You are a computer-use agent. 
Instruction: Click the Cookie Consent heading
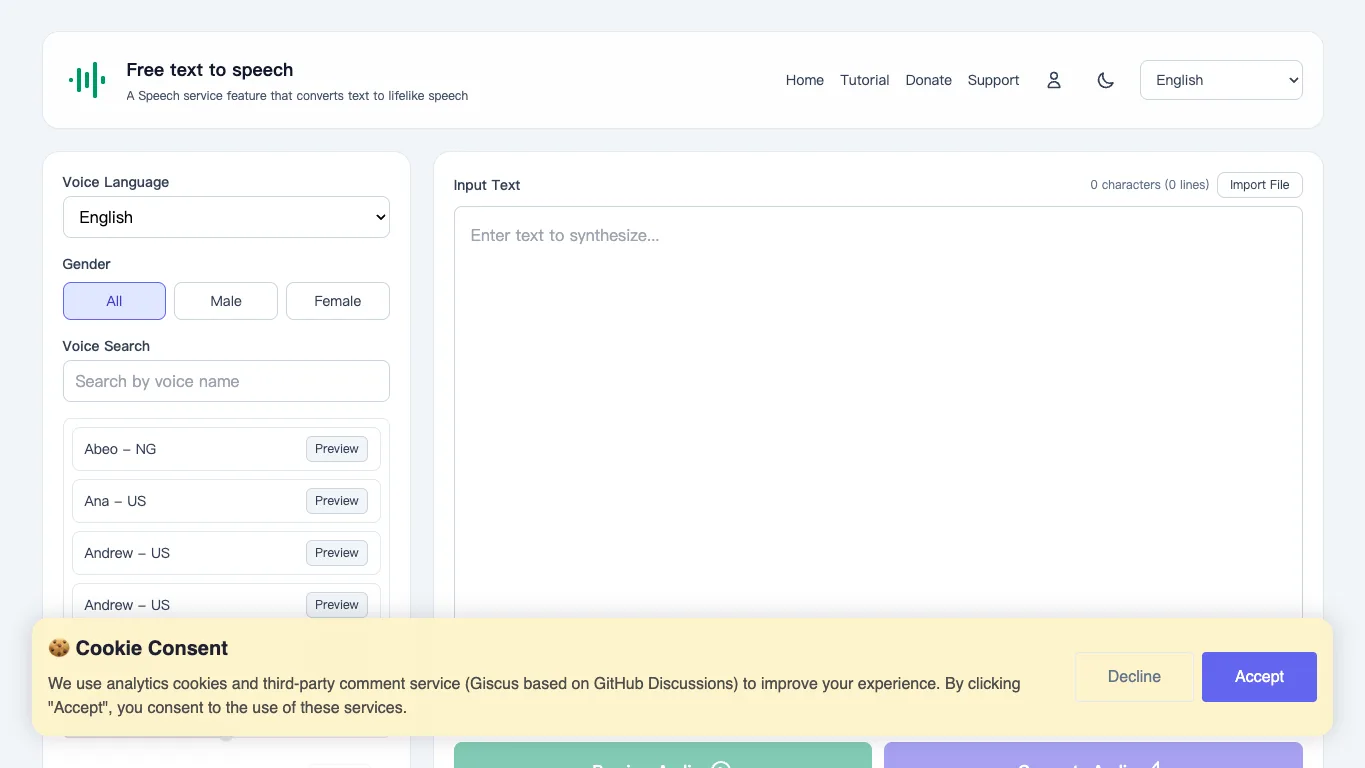(138, 648)
